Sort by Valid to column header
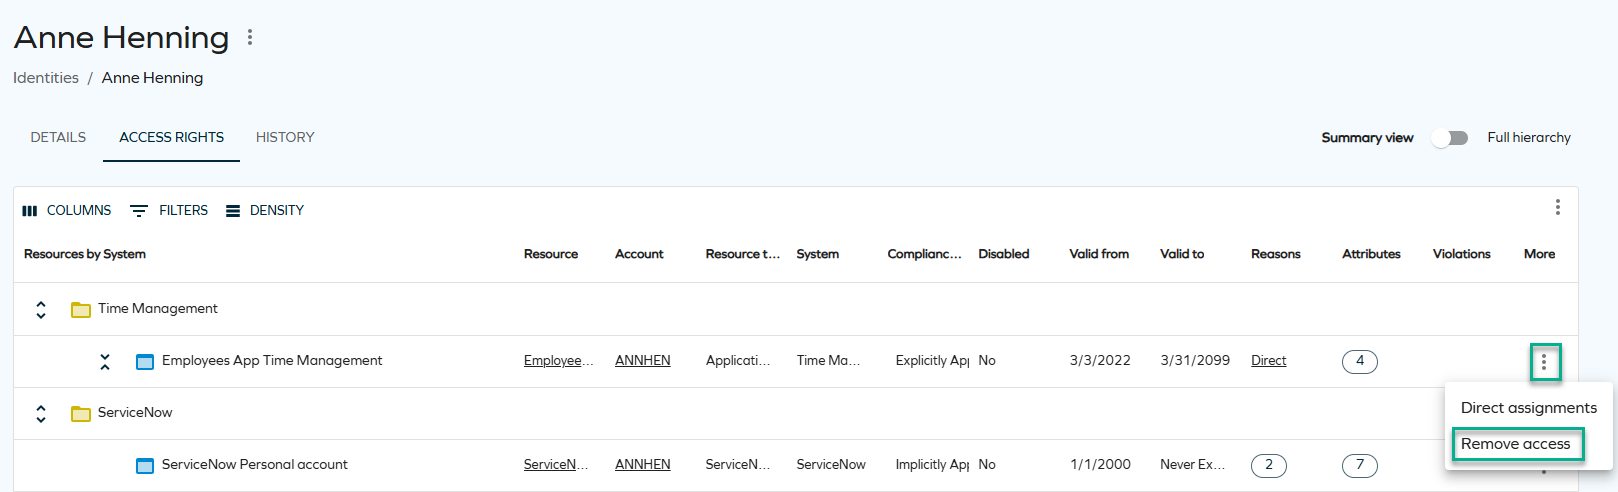The height and width of the screenshot is (492, 1618). point(1182,254)
